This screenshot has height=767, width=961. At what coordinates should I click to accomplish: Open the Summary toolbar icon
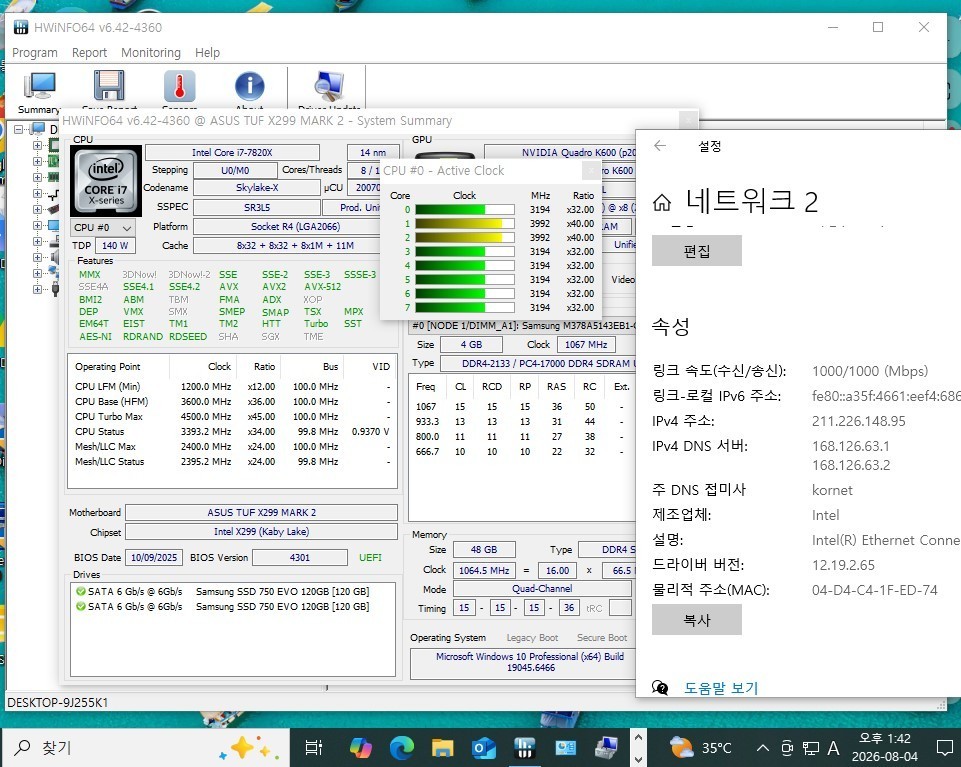pyautogui.click(x=39, y=86)
